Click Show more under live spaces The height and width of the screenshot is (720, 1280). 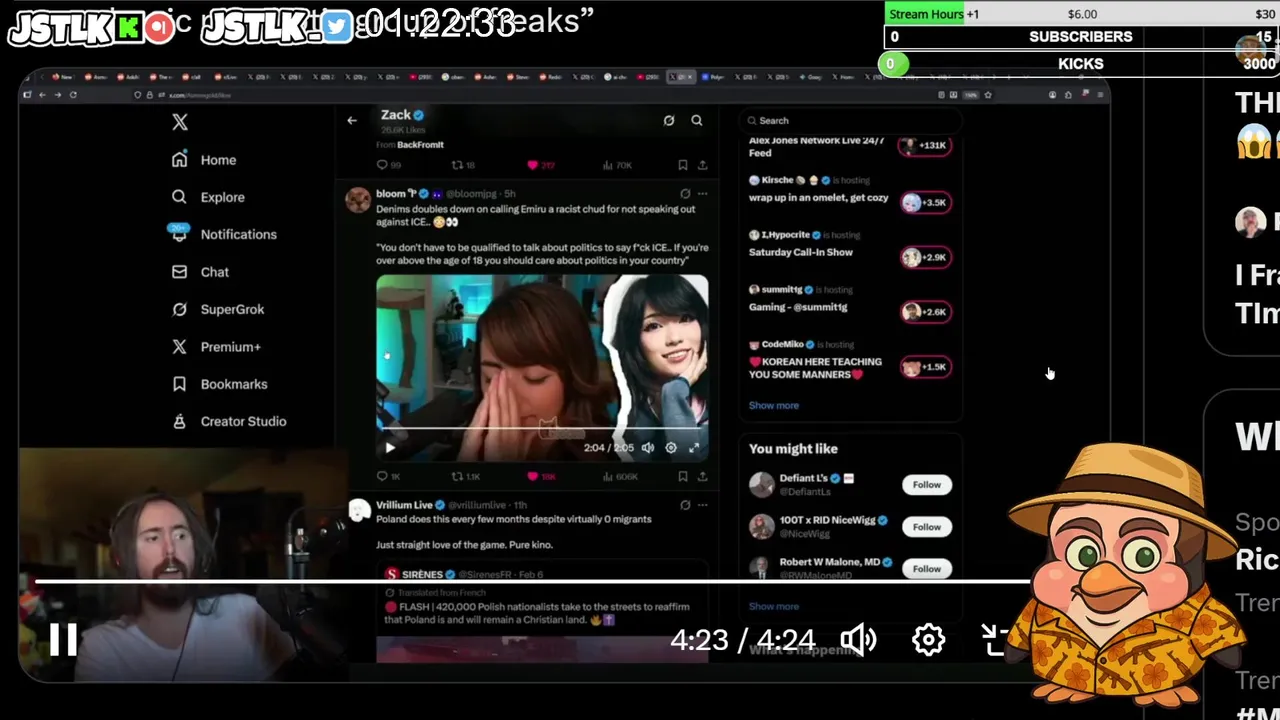click(774, 406)
